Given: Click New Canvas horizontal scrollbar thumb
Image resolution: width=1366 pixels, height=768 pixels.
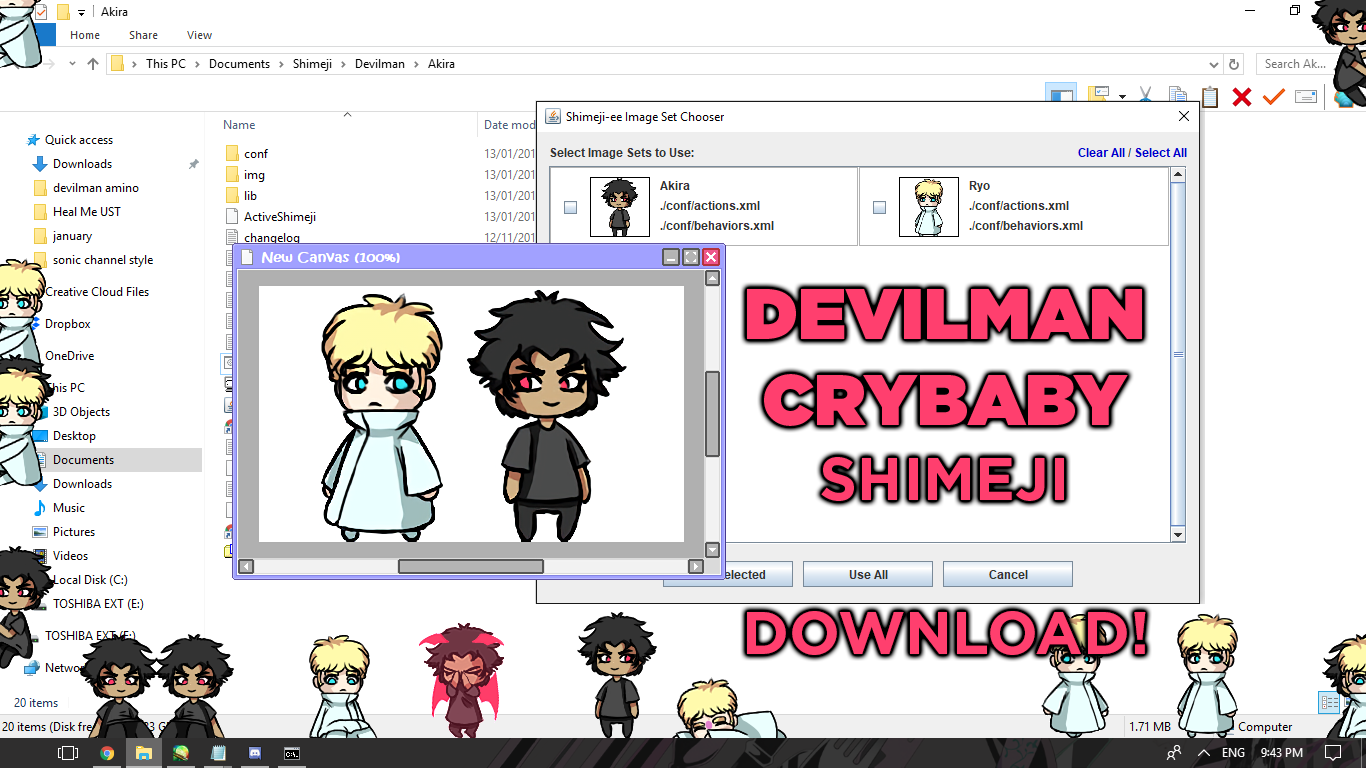Looking at the screenshot, I should click(x=471, y=566).
